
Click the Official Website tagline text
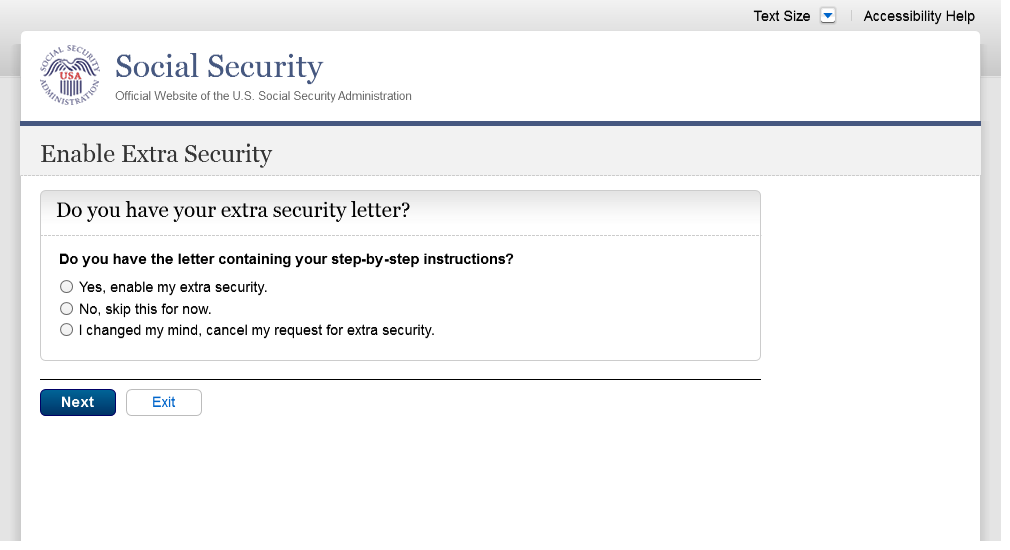263,96
